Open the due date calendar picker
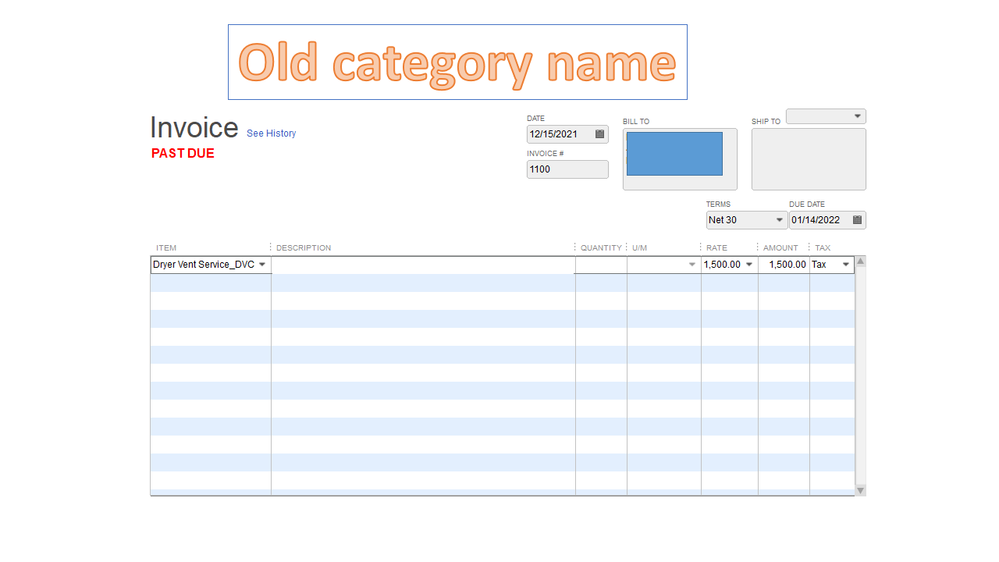The height and width of the screenshot is (562, 999). coord(857,220)
